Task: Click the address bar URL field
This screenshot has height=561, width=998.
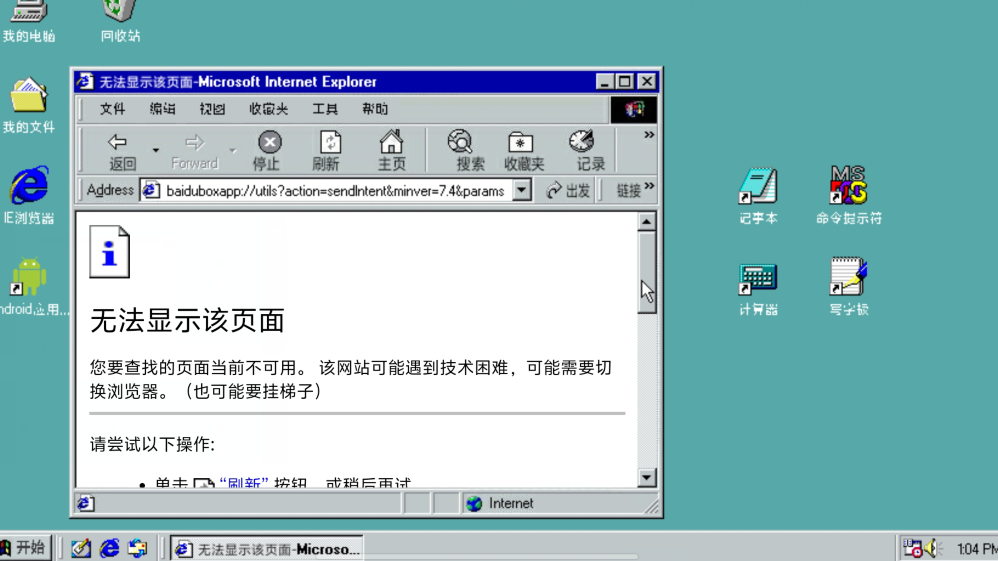Action: point(335,191)
